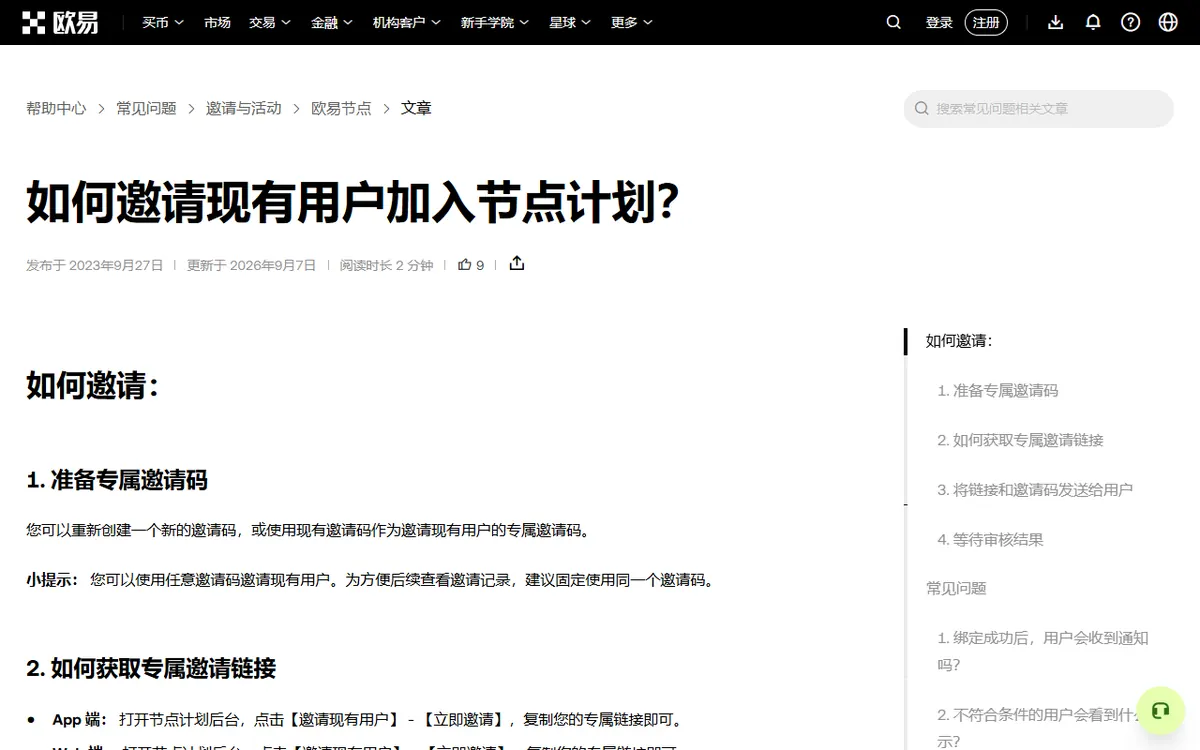Jump to 2. 如何获取专属邀请链接 in contents
Screen dimensions: 1200x750
(x=1021, y=440)
